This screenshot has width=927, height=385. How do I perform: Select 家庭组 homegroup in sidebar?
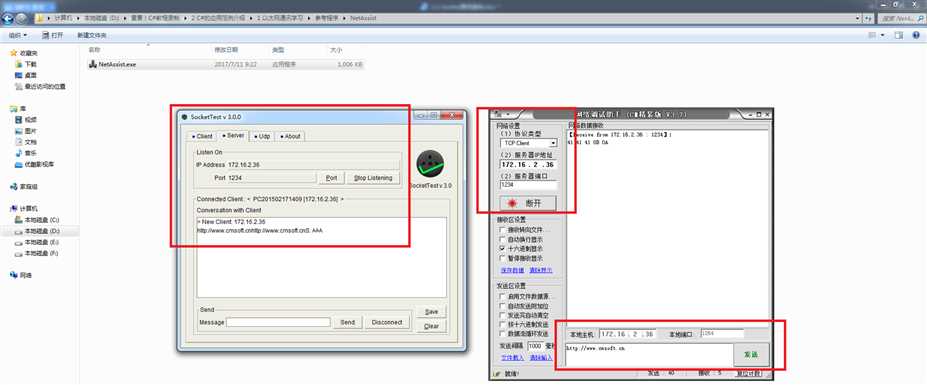tap(24, 187)
